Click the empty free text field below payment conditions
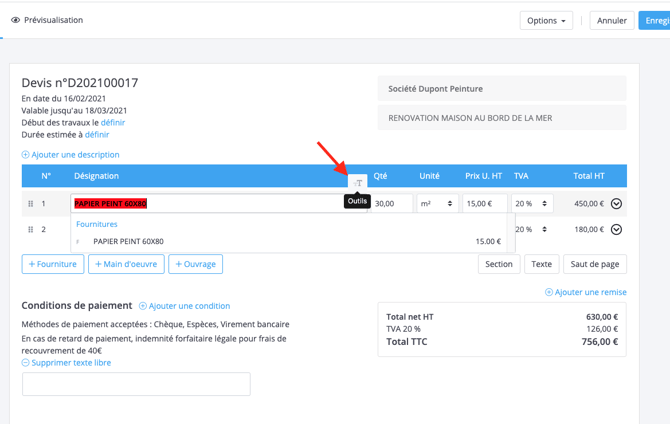Viewport: 670px width, 424px height. pyautogui.click(x=136, y=384)
